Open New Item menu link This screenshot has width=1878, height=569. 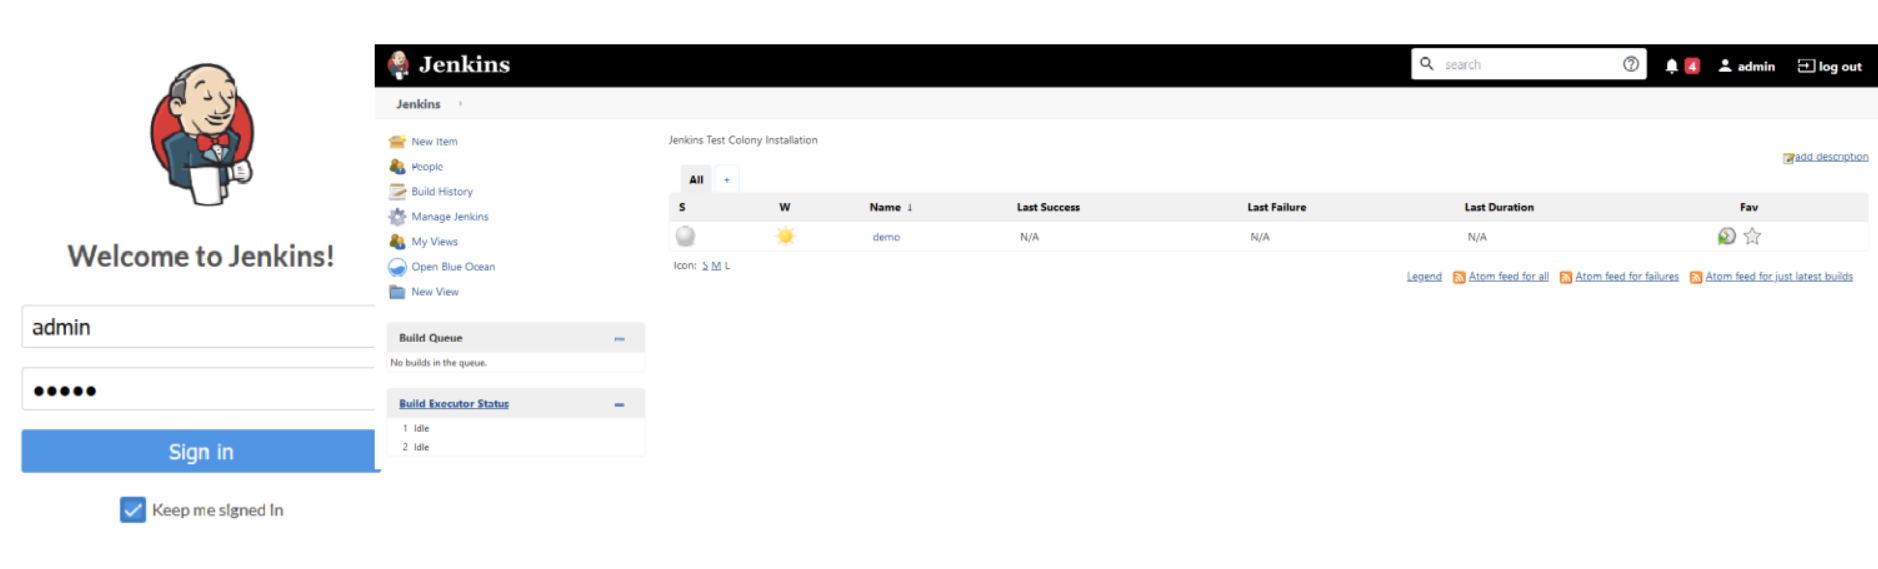pyautogui.click(x=434, y=142)
